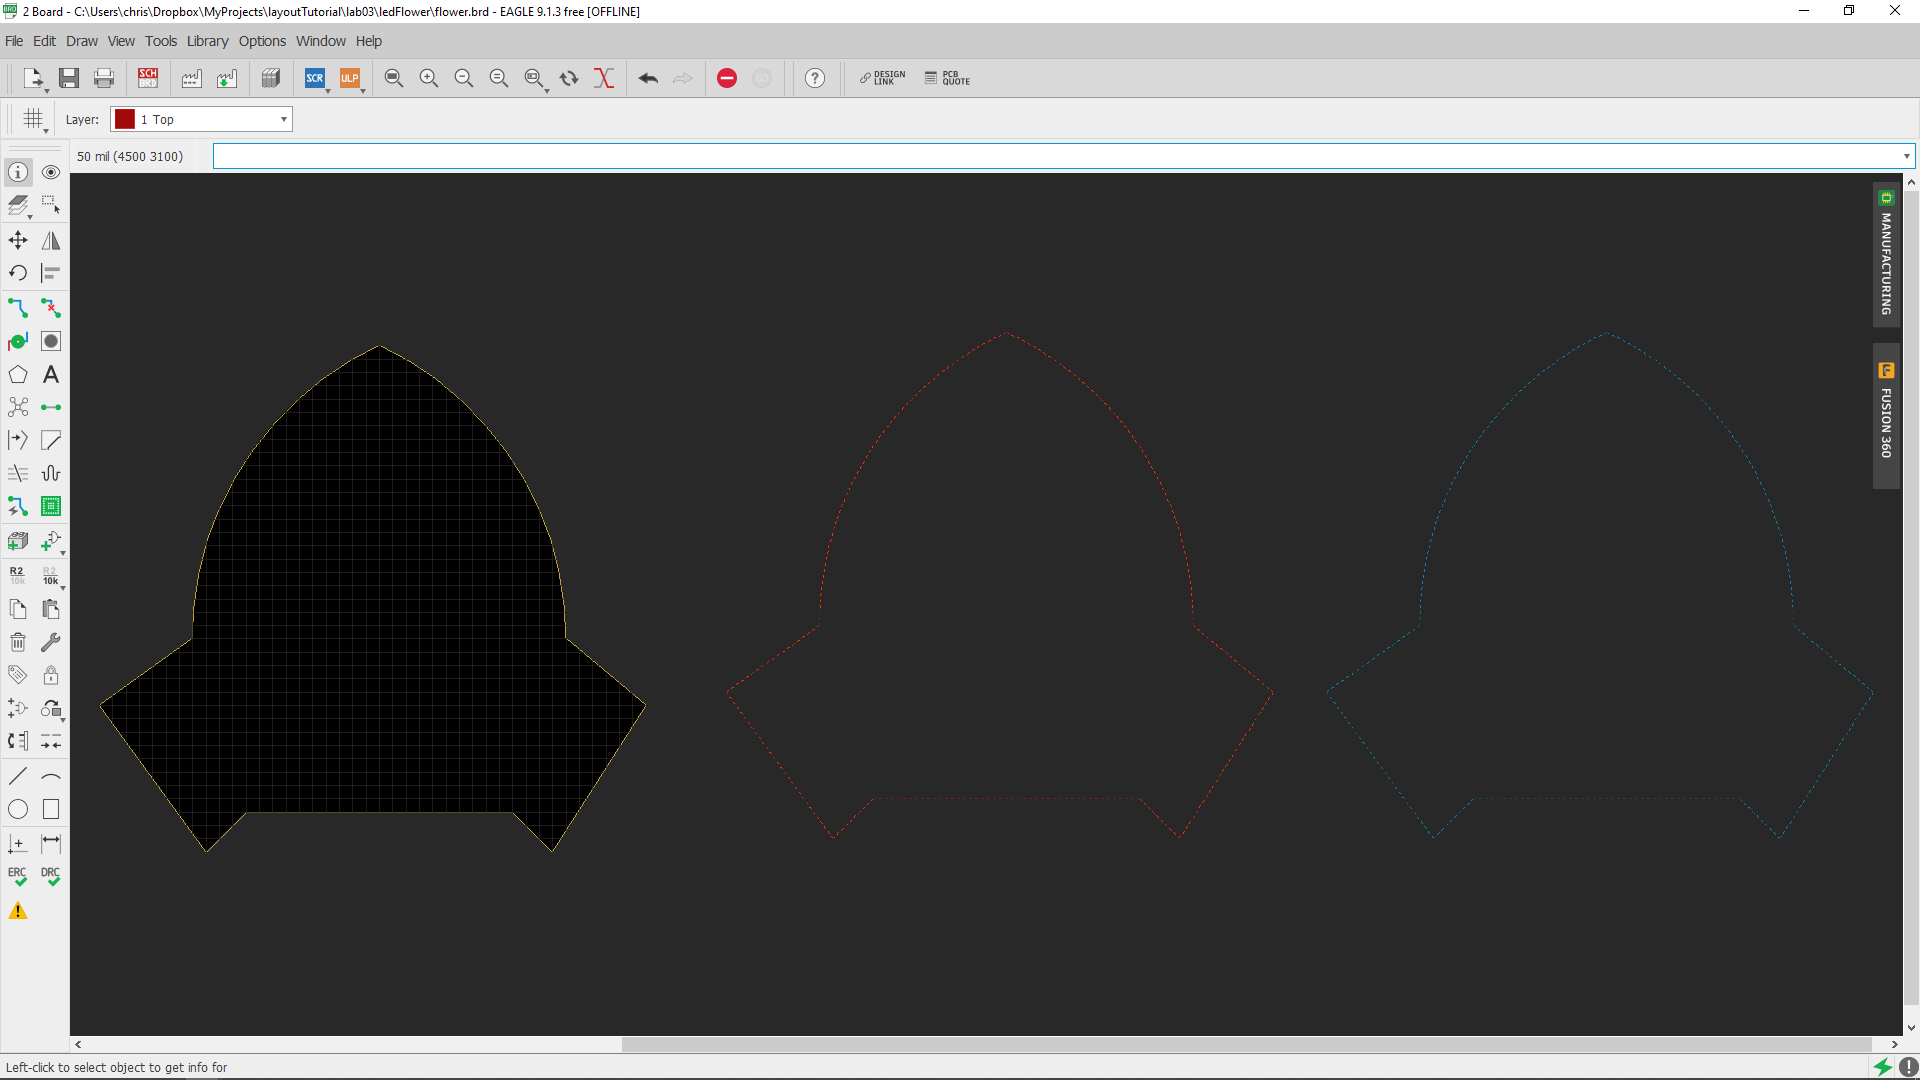The width and height of the screenshot is (1920, 1080).
Task: Select the Attribute tag tool
Action: (x=18, y=675)
